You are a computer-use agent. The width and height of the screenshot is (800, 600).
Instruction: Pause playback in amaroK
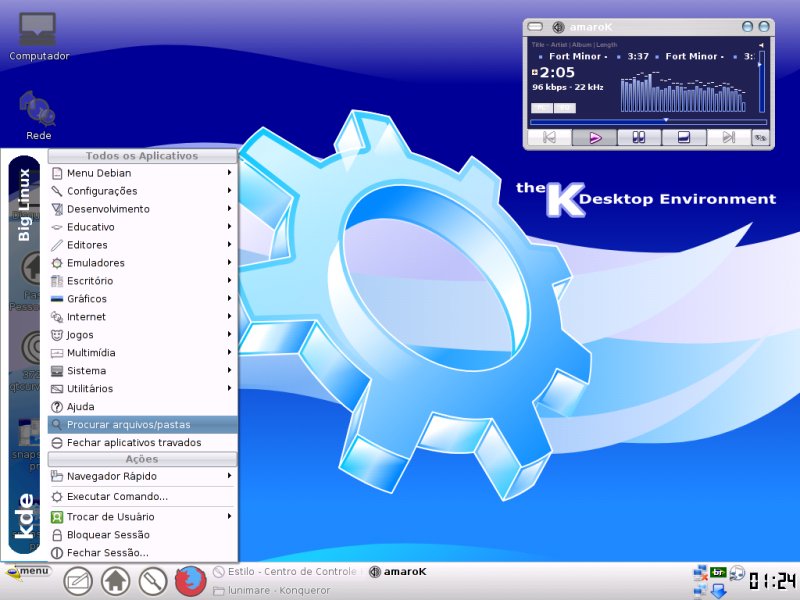639,137
